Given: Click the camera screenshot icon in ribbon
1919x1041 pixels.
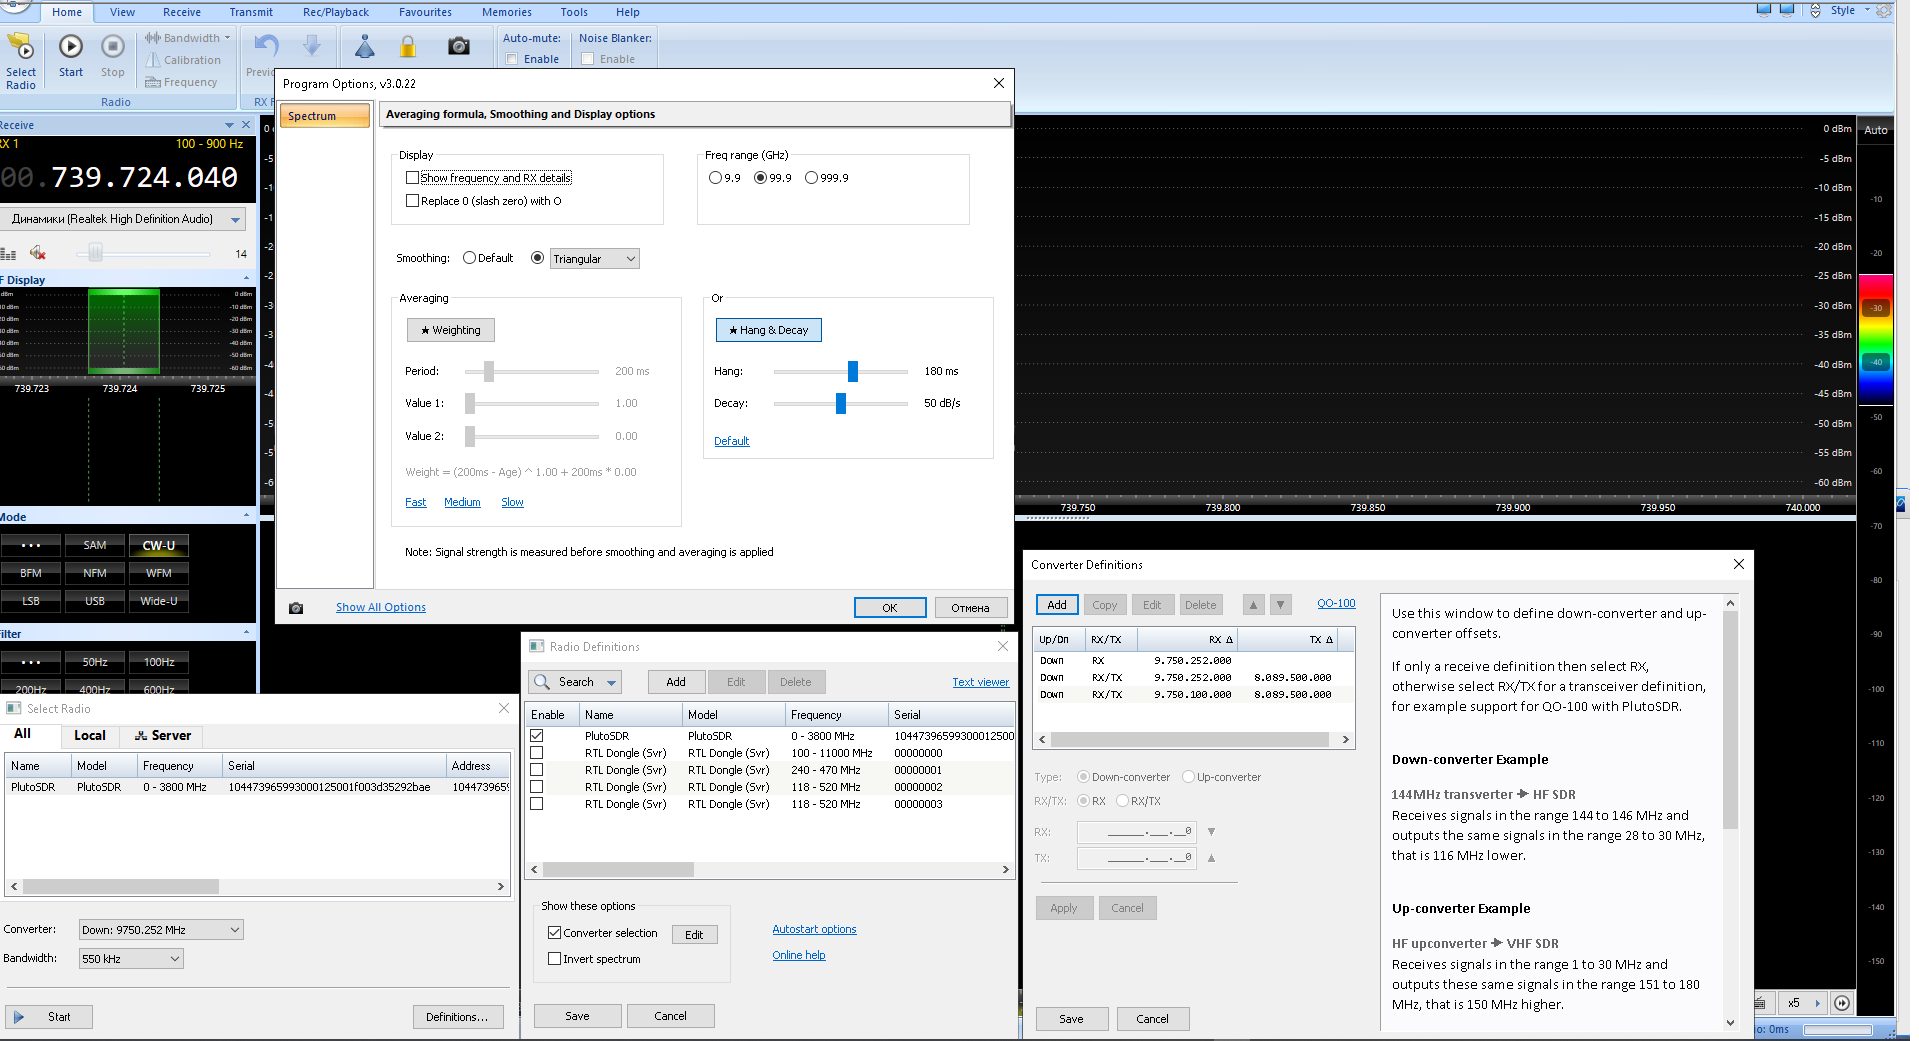Looking at the screenshot, I should [459, 47].
